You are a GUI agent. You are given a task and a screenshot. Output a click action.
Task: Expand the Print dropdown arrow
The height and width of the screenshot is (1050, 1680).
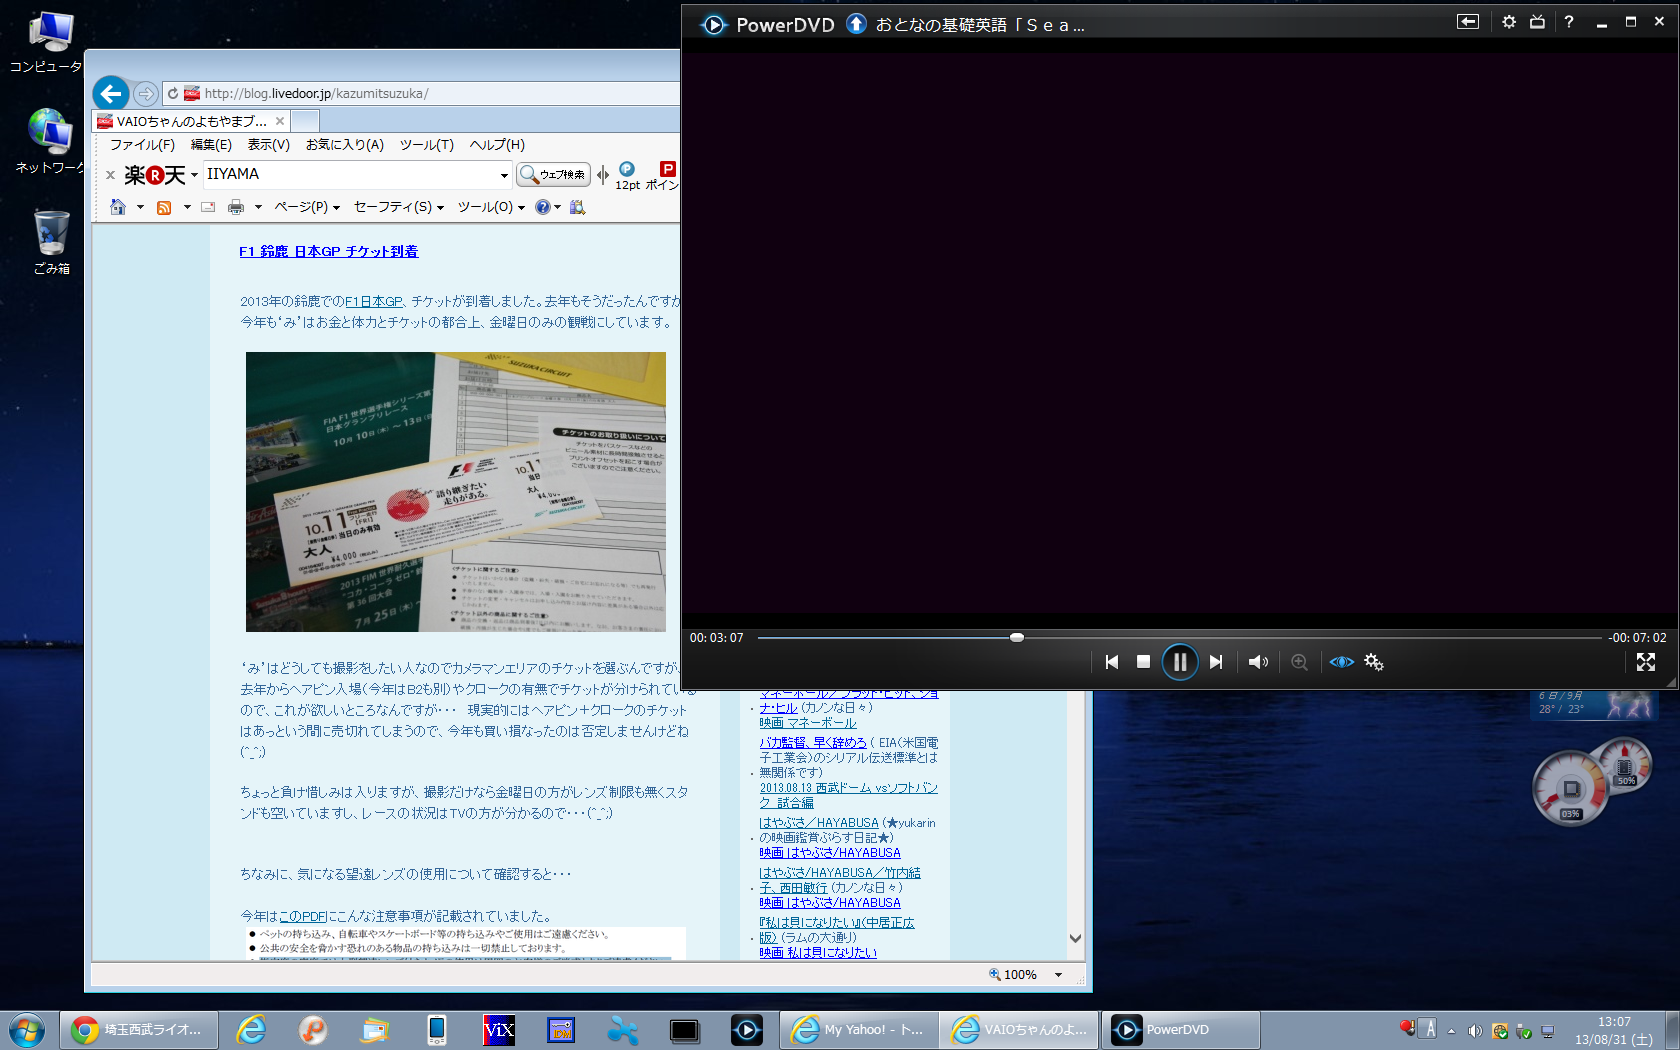258,207
